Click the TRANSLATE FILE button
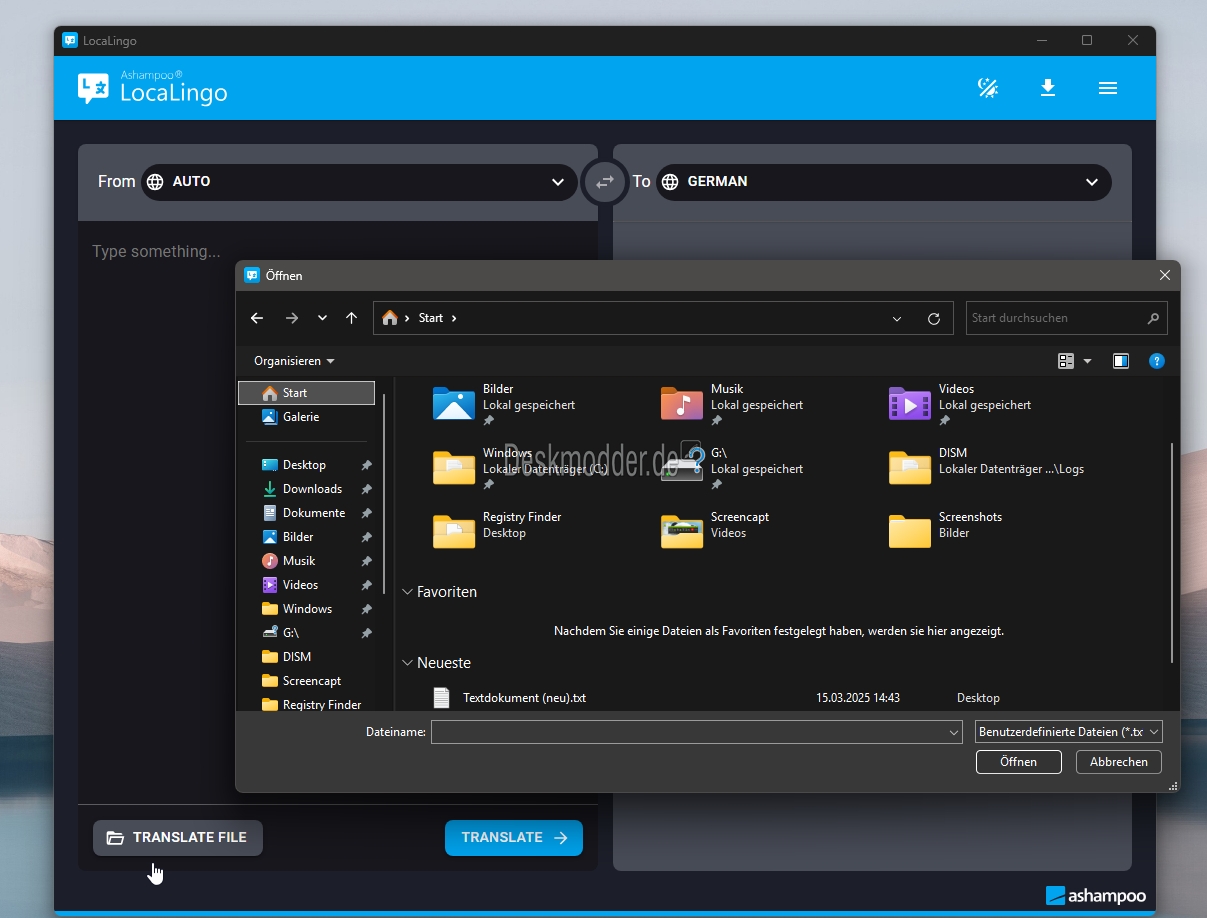The height and width of the screenshot is (918, 1207). [x=178, y=838]
